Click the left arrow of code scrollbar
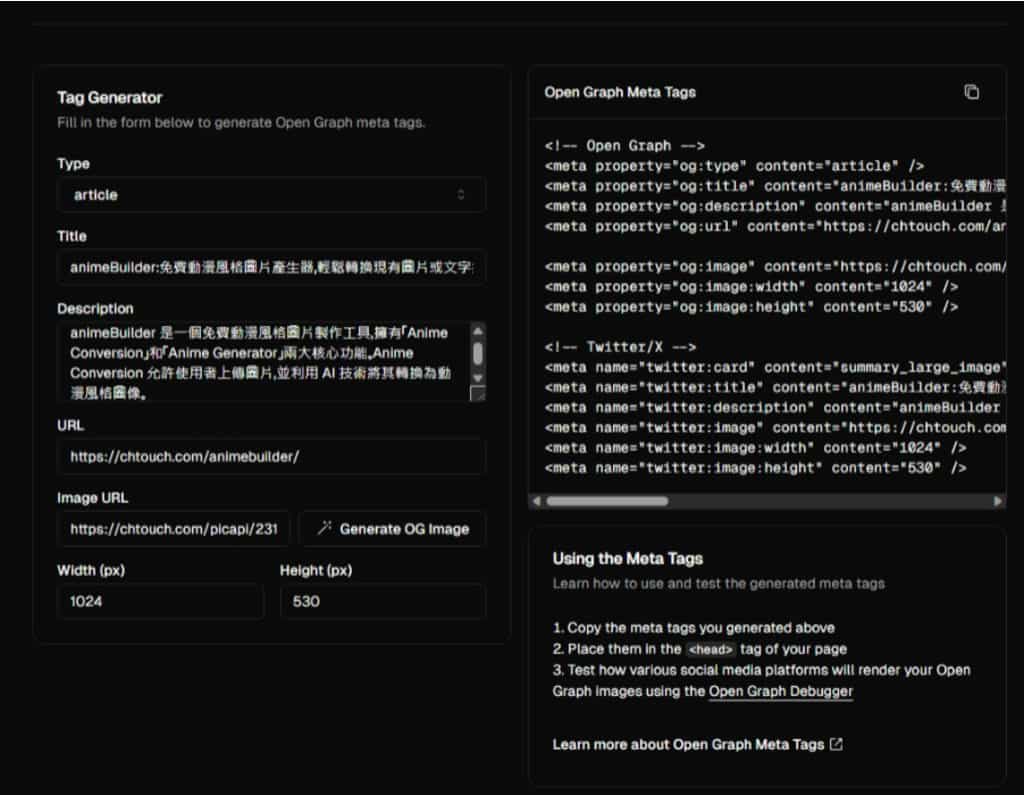This screenshot has width=1024, height=795. pos(537,501)
